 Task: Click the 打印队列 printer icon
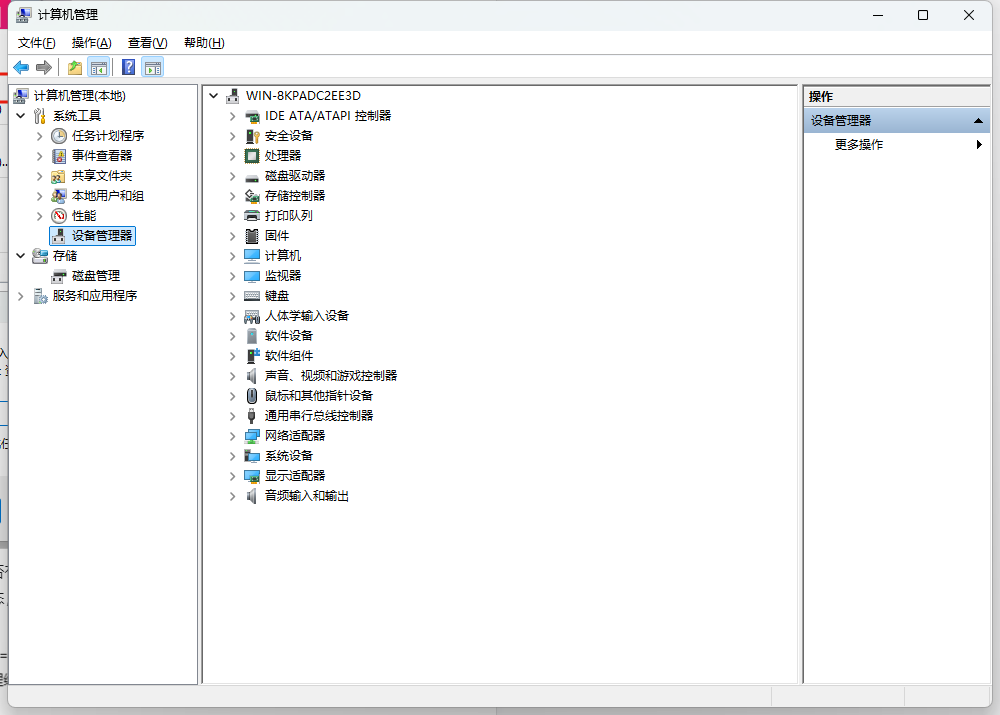pyautogui.click(x=252, y=216)
